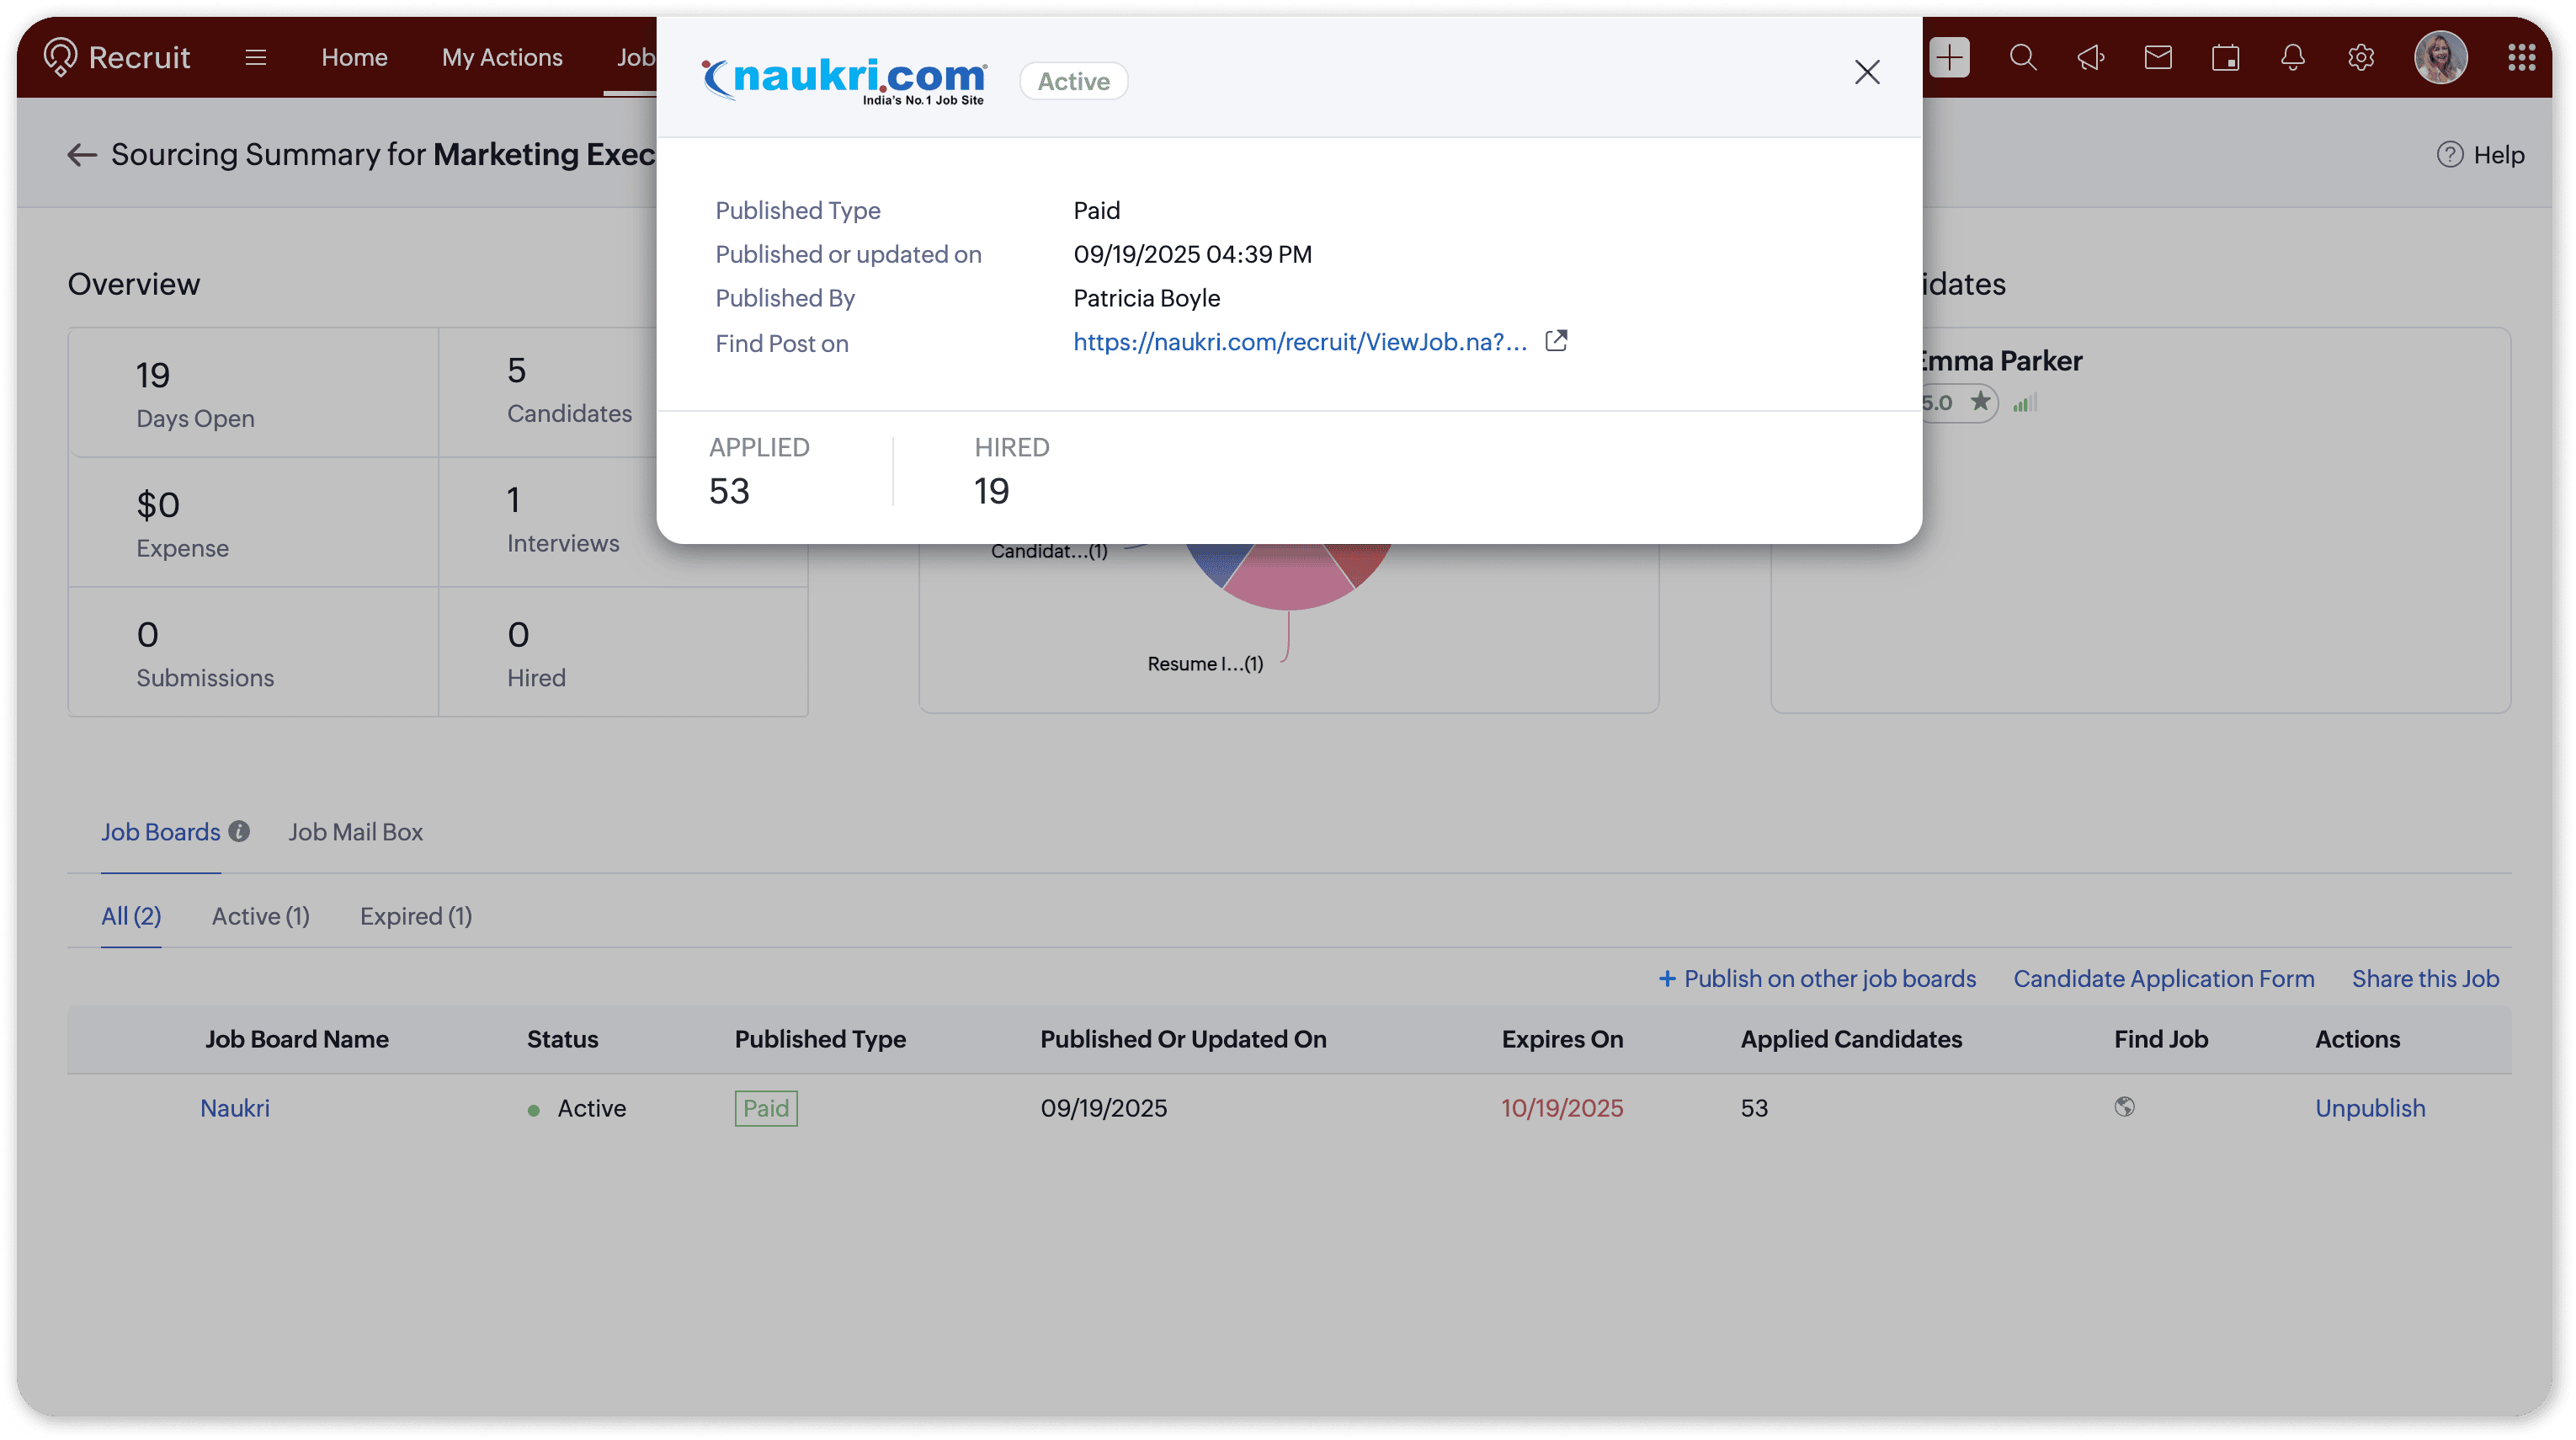Open the settings gear icon
Image resolution: width=2576 pixels, height=1440 pixels.
click(2361, 57)
